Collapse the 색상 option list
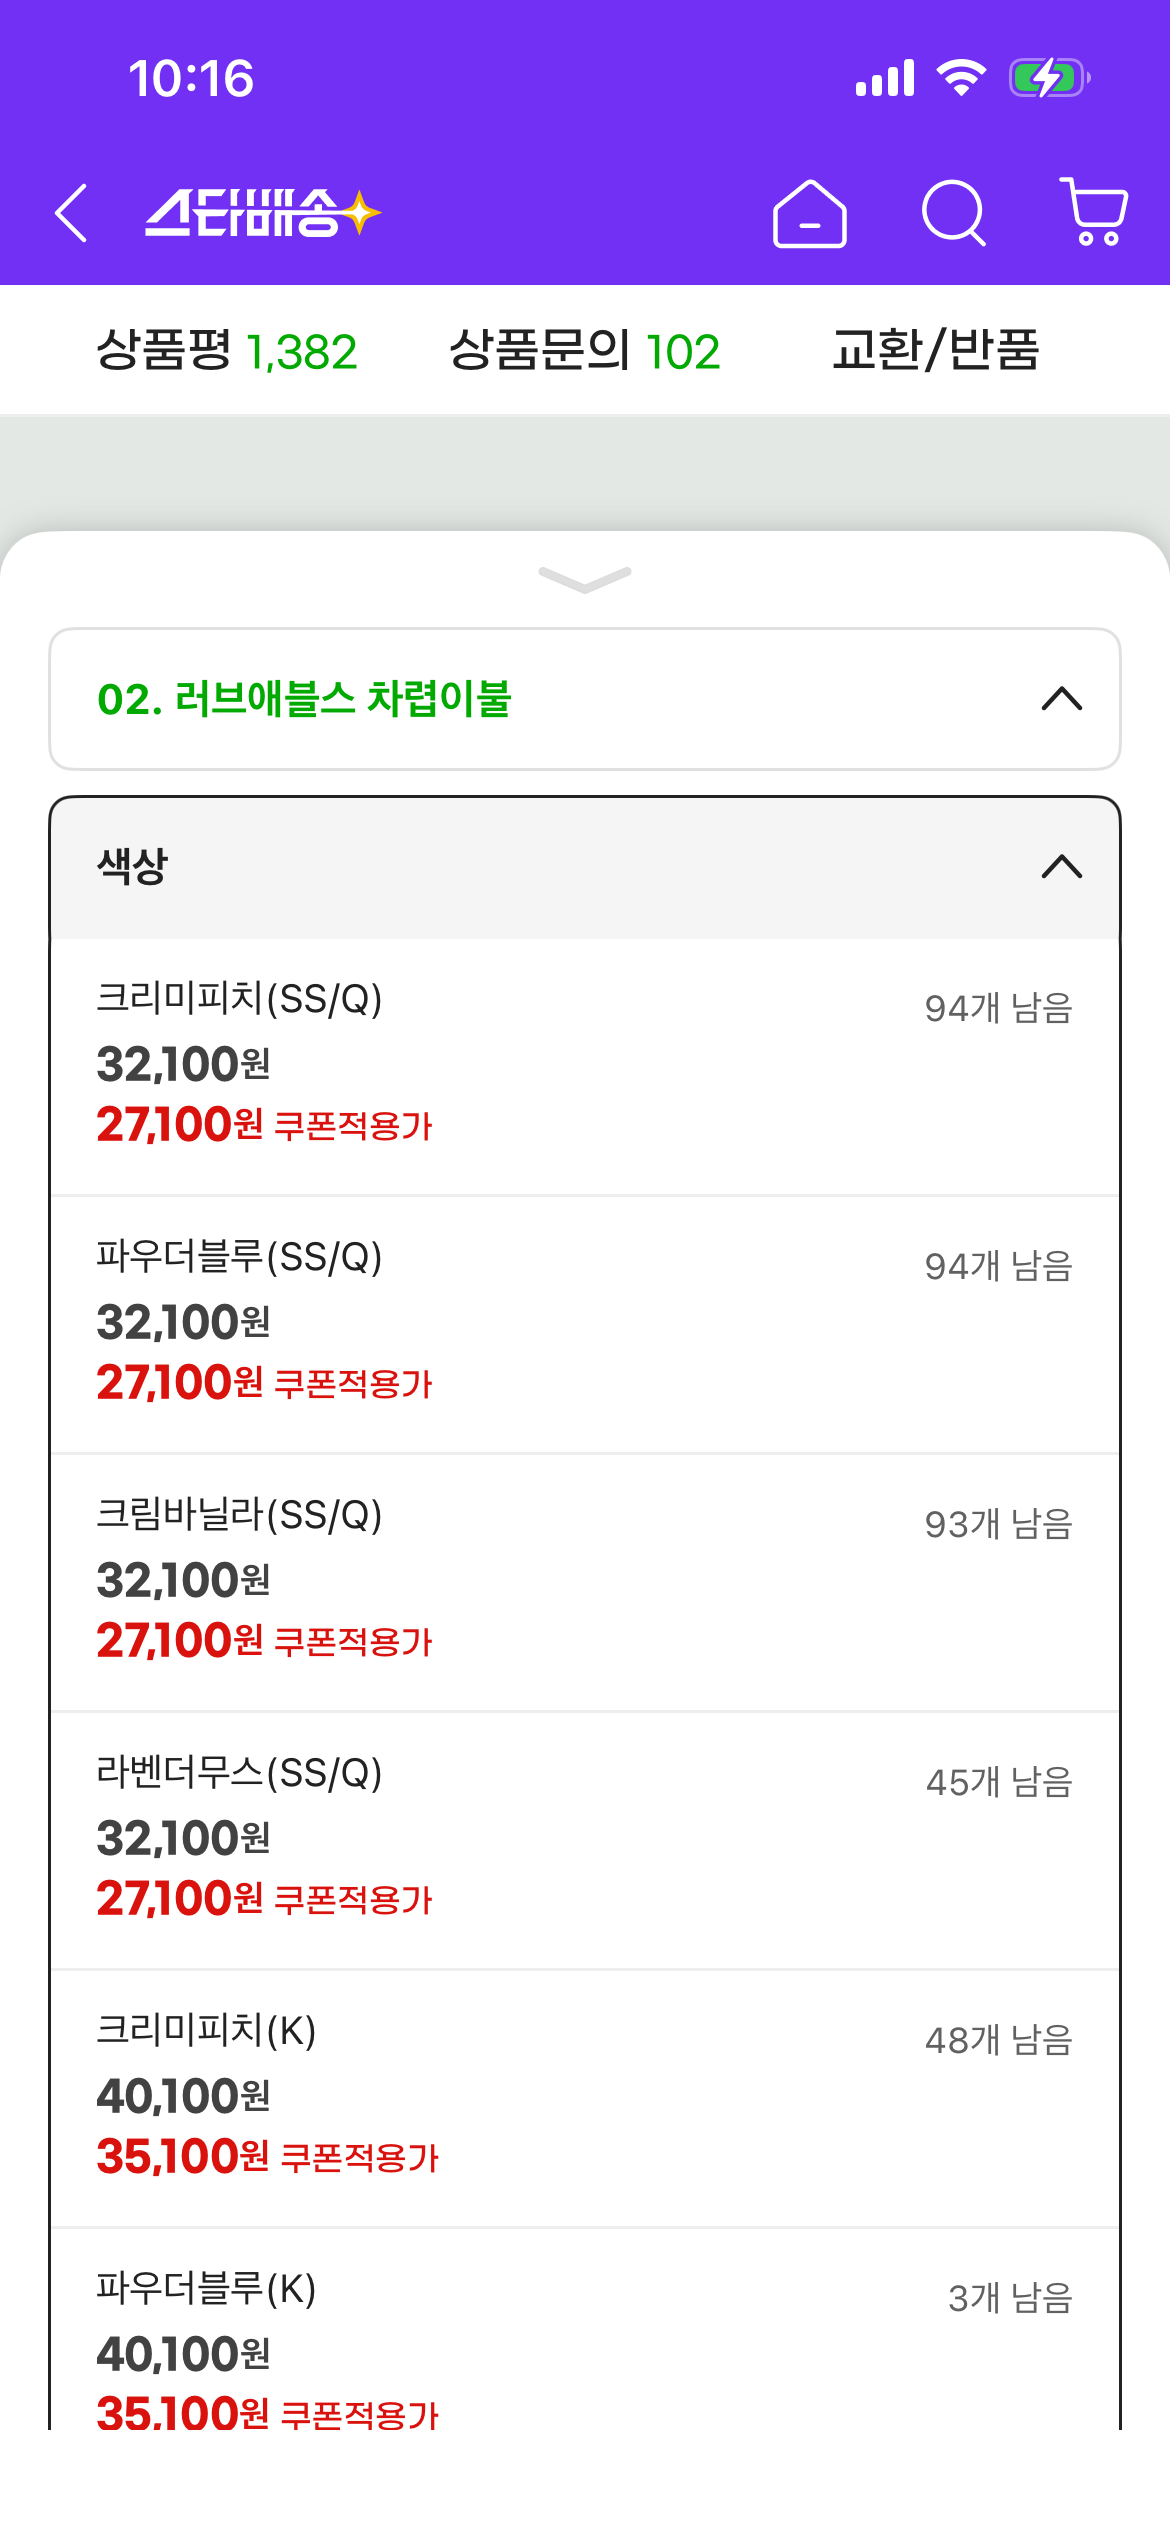Screen dimensions: 1170x2532 (585, 867)
